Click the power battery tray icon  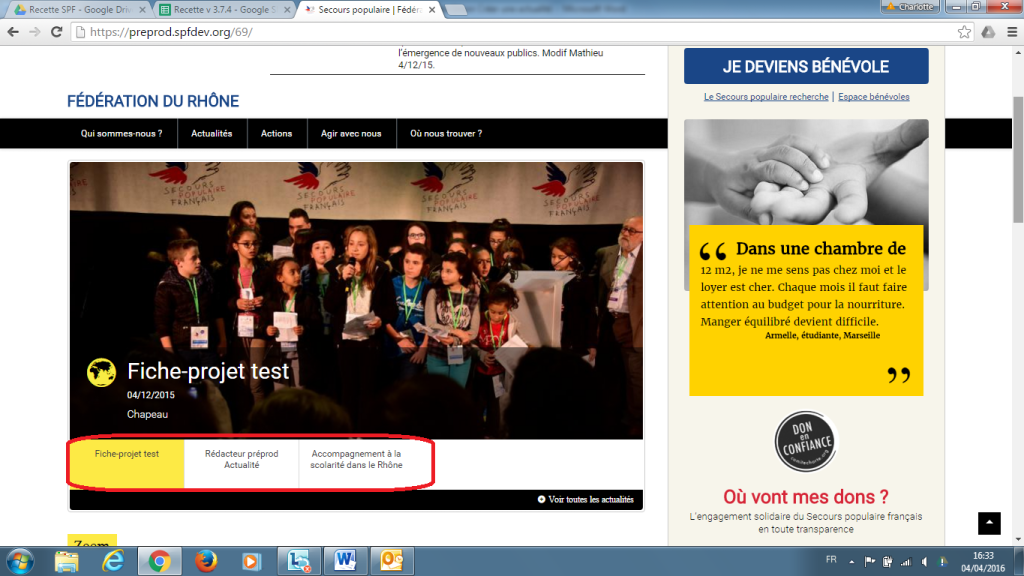tap(887, 562)
